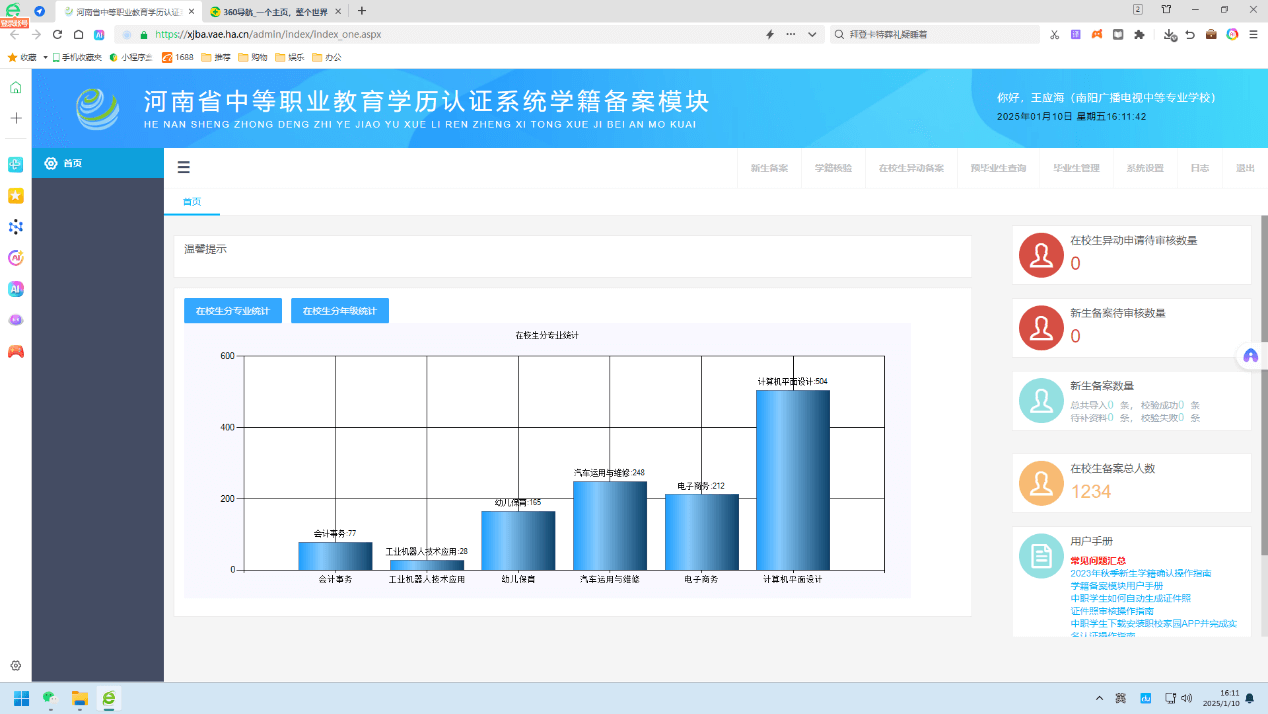Open the 学籍备案模块用户手册 link
This screenshot has height=714, width=1268.
pyautogui.click(x=1116, y=586)
